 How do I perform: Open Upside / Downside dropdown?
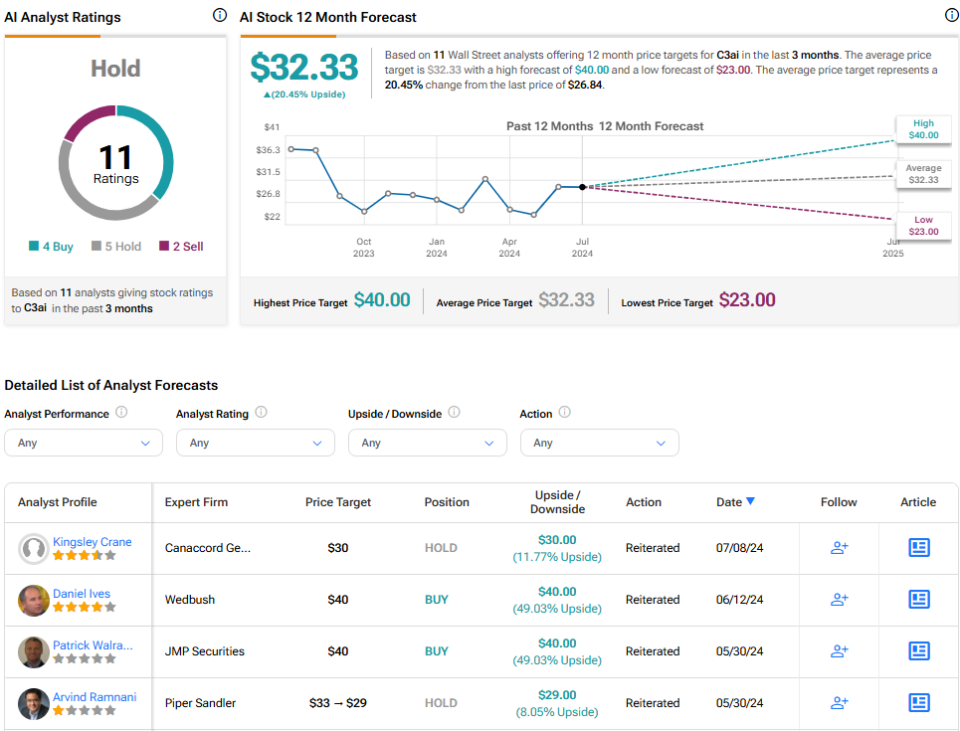[427, 443]
